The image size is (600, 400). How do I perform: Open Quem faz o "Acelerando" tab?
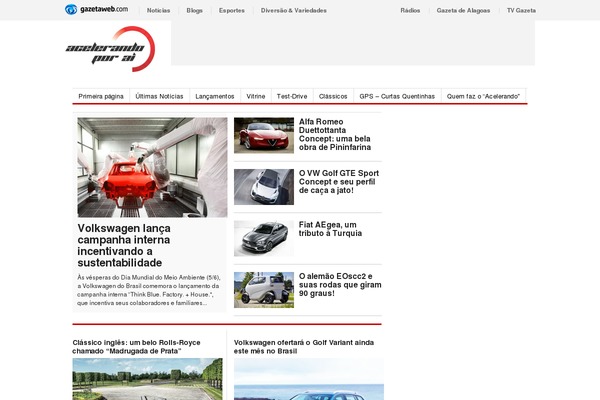click(x=483, y=96)
